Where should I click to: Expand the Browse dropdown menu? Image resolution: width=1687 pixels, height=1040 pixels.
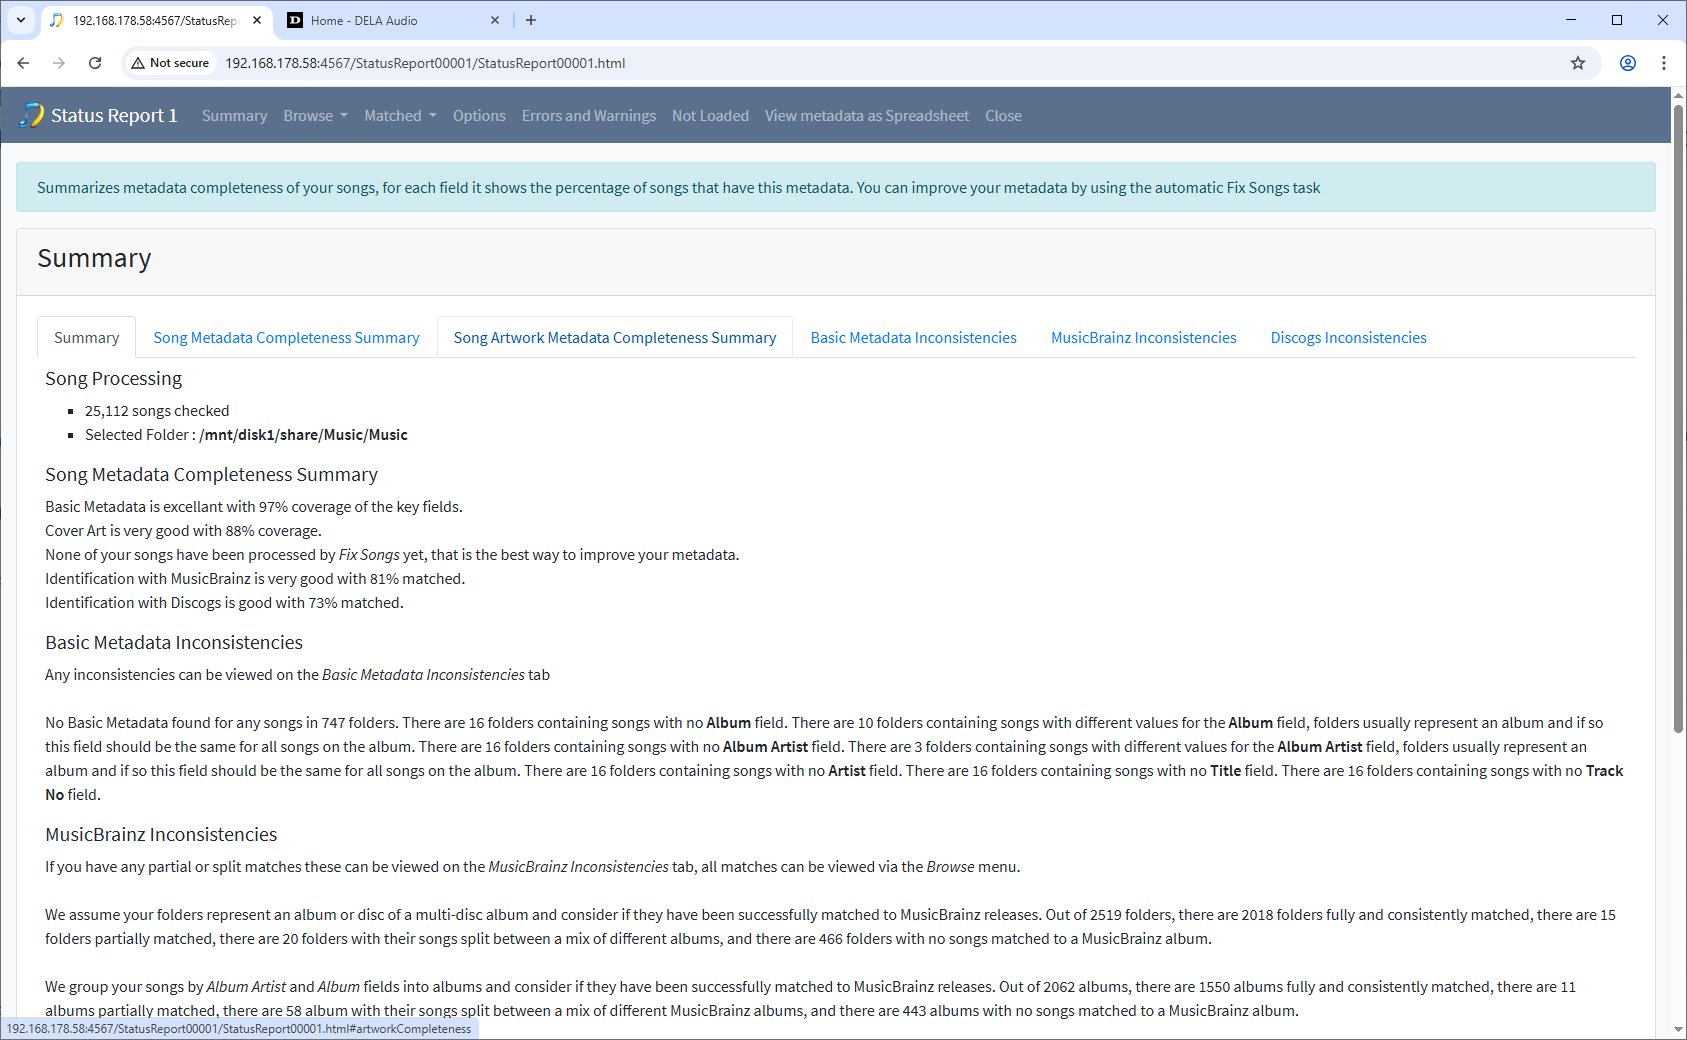pyautogui.click(x=315, y=116)
